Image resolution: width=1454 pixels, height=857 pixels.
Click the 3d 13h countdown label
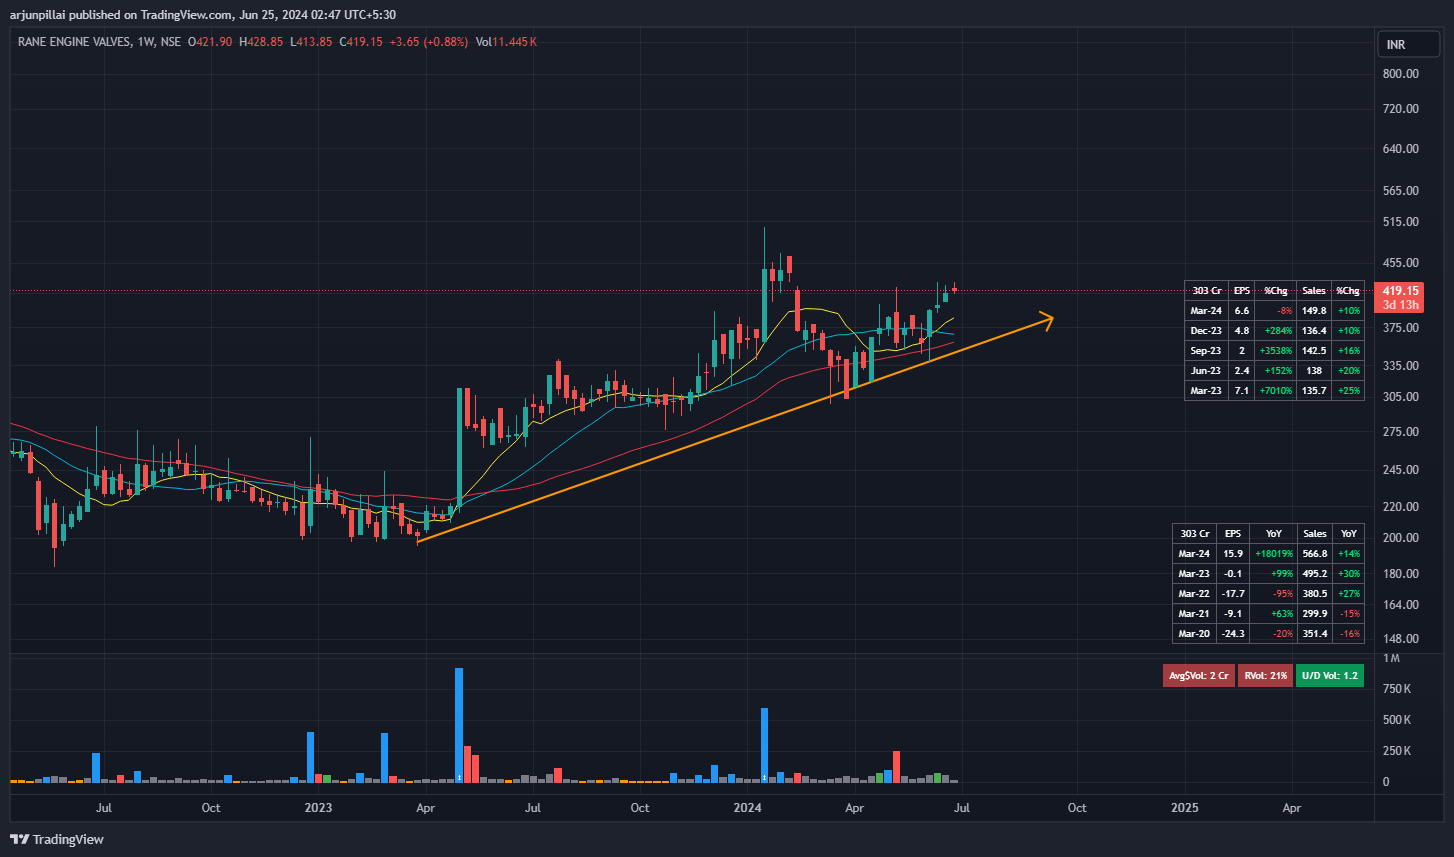pyautogui.click(x=1401, y=305)
